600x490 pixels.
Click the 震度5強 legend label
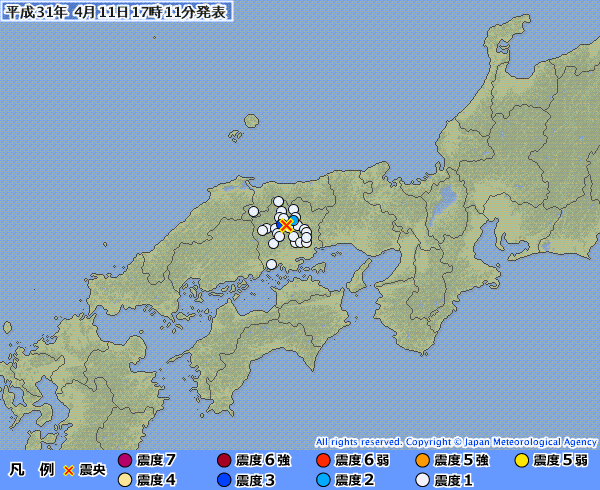(x=461, y=460)
